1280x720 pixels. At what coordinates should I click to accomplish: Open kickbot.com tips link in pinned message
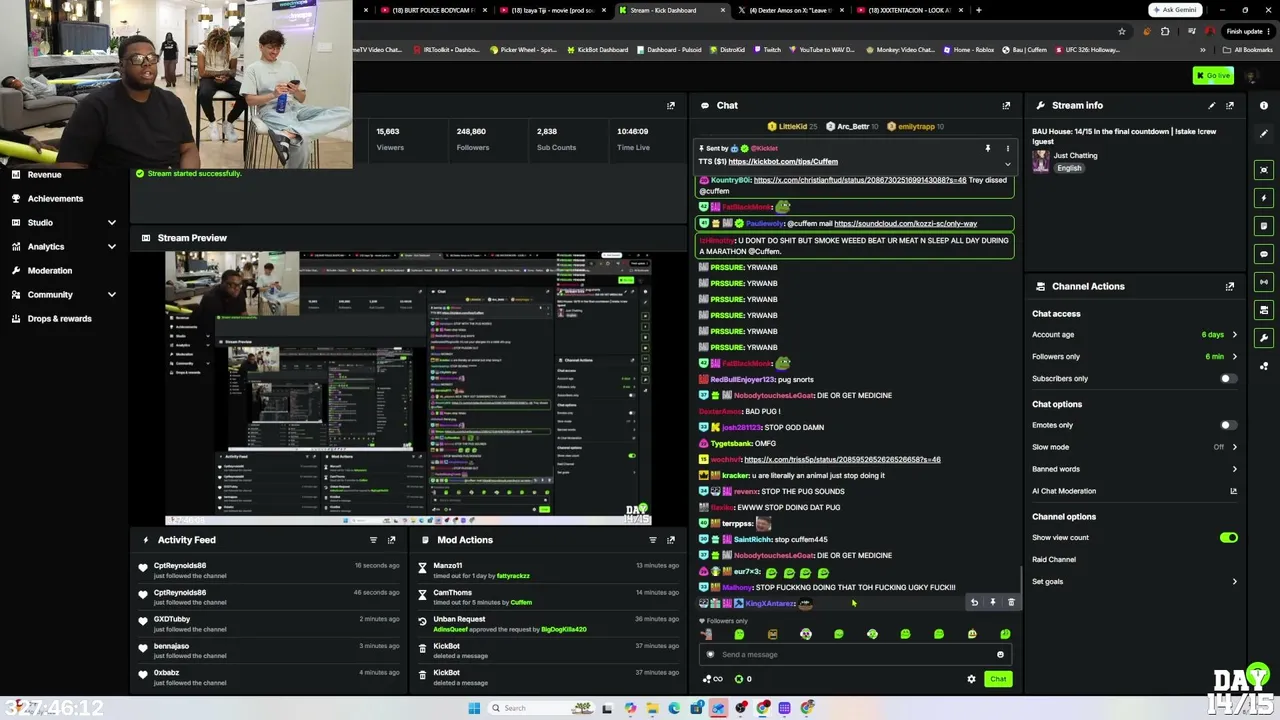783,162
